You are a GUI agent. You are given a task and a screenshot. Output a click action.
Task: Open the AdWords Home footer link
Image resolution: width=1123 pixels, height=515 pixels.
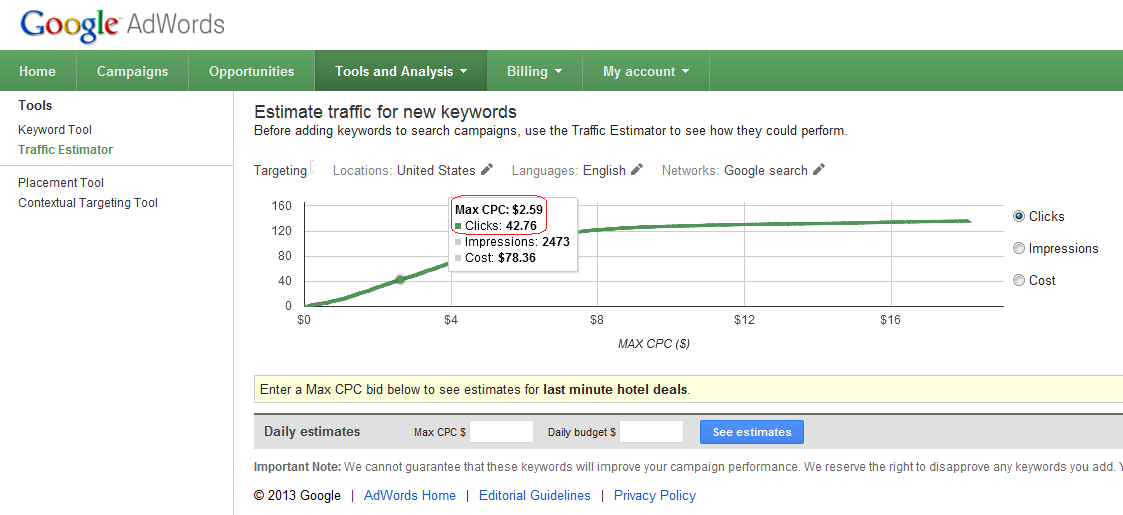[x=410, y=496]
